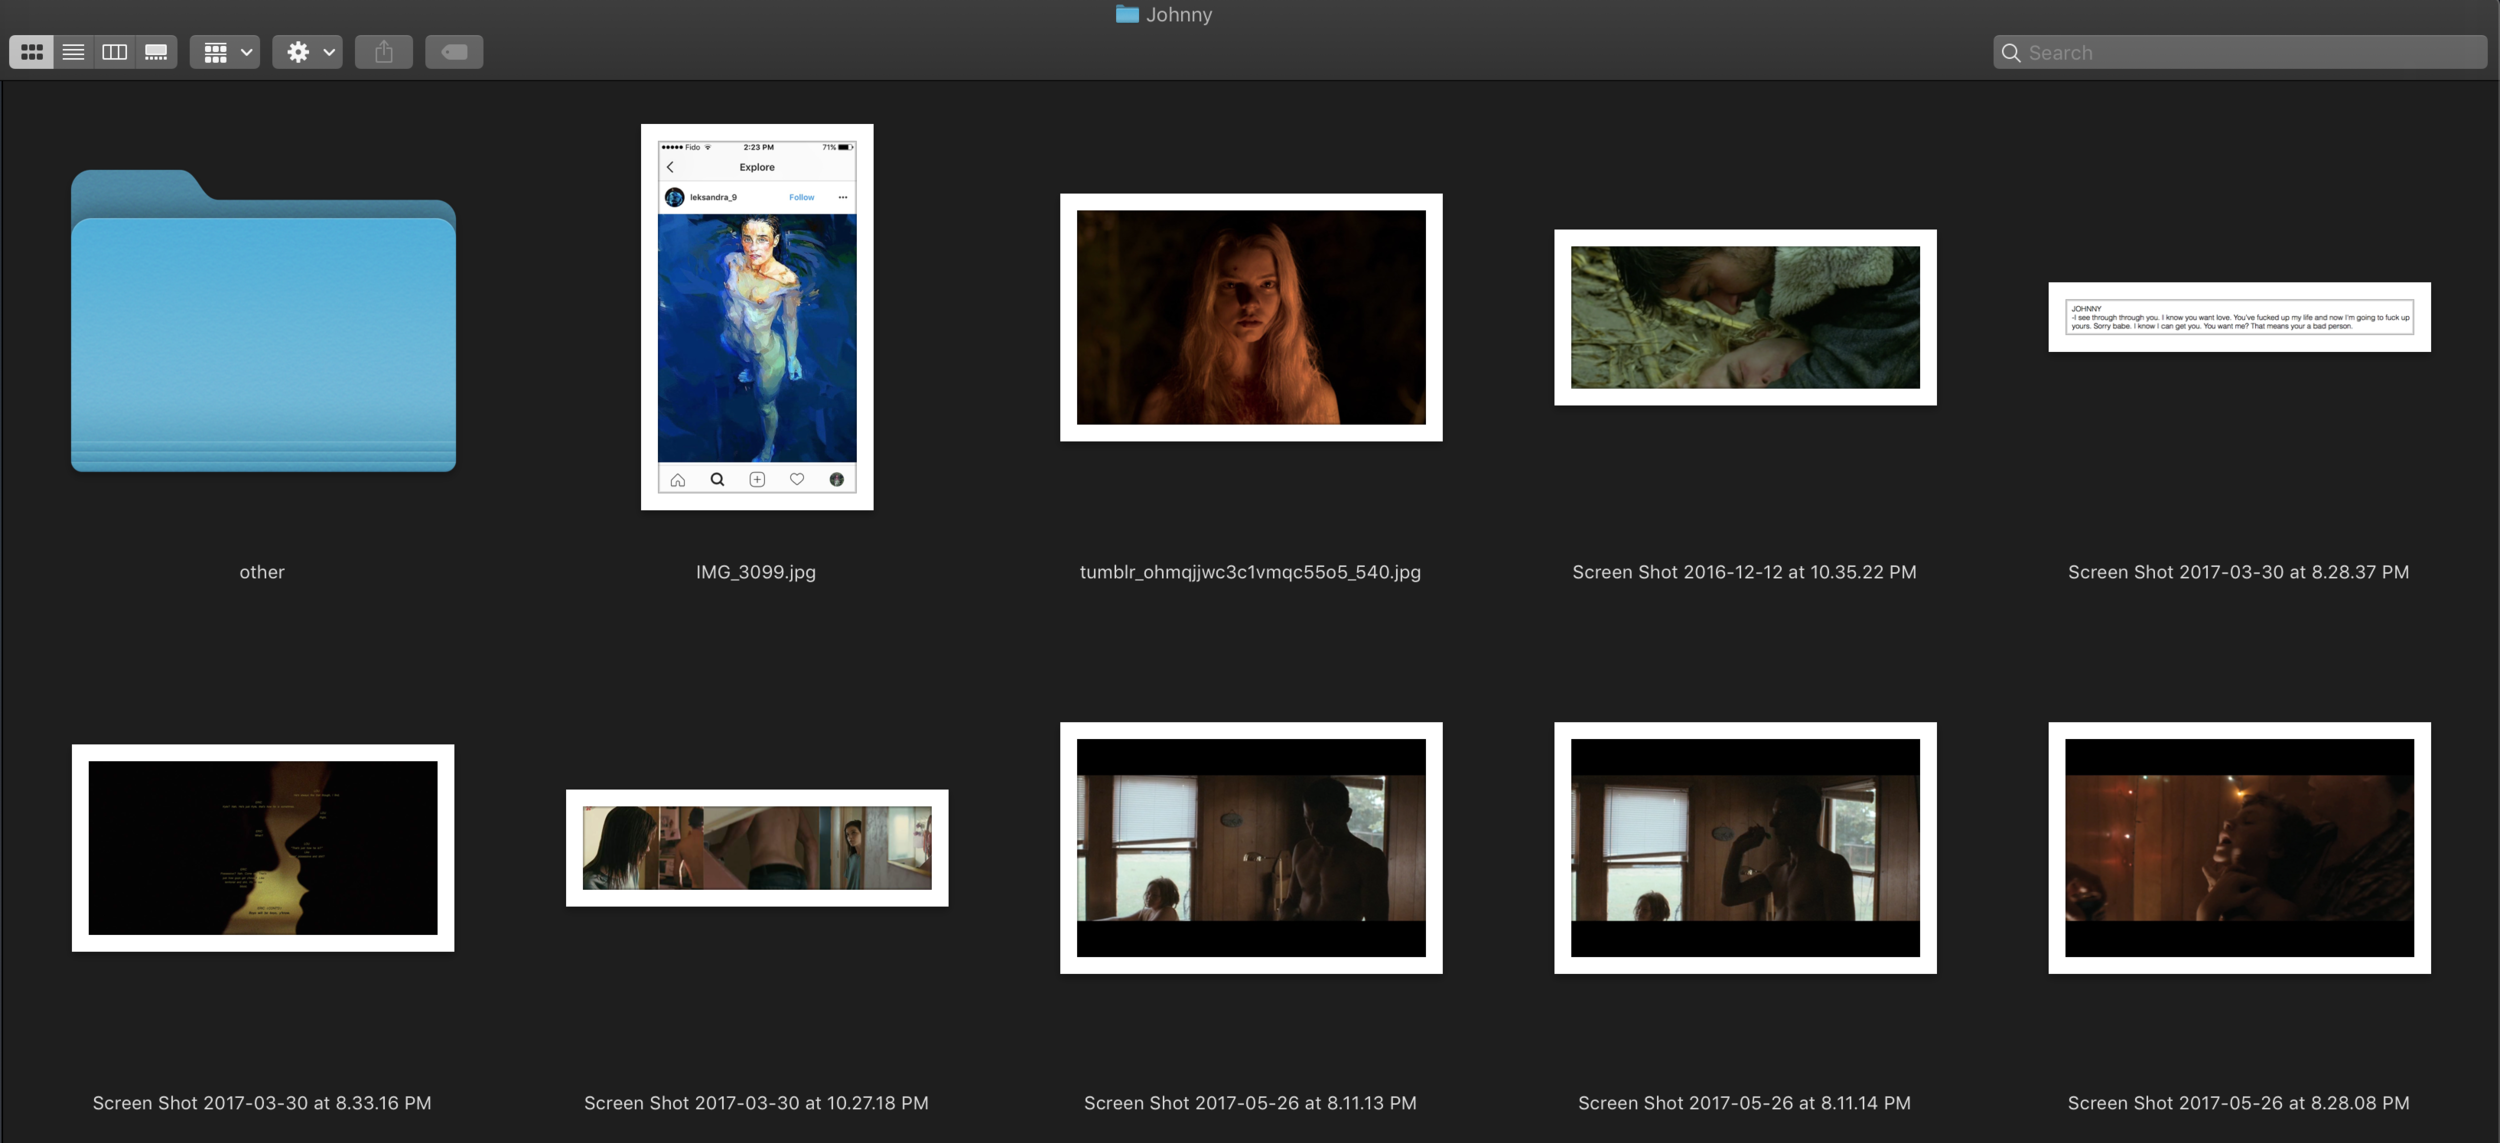
Task: Select thumbnail of Screen Shot 2017-05-26 8.11.13 PM
Action: [x=1251, y=848]
